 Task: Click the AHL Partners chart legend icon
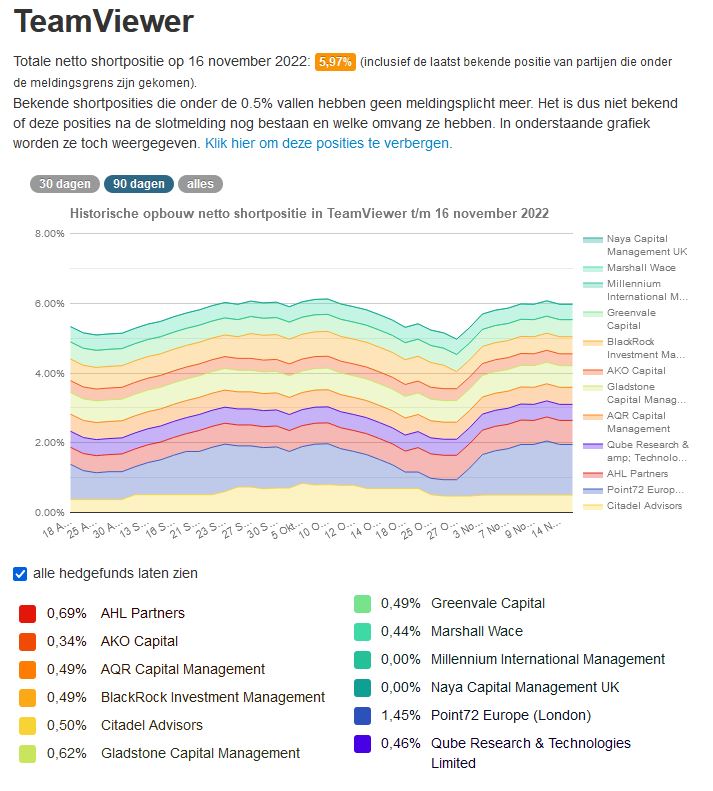[593, 474]
